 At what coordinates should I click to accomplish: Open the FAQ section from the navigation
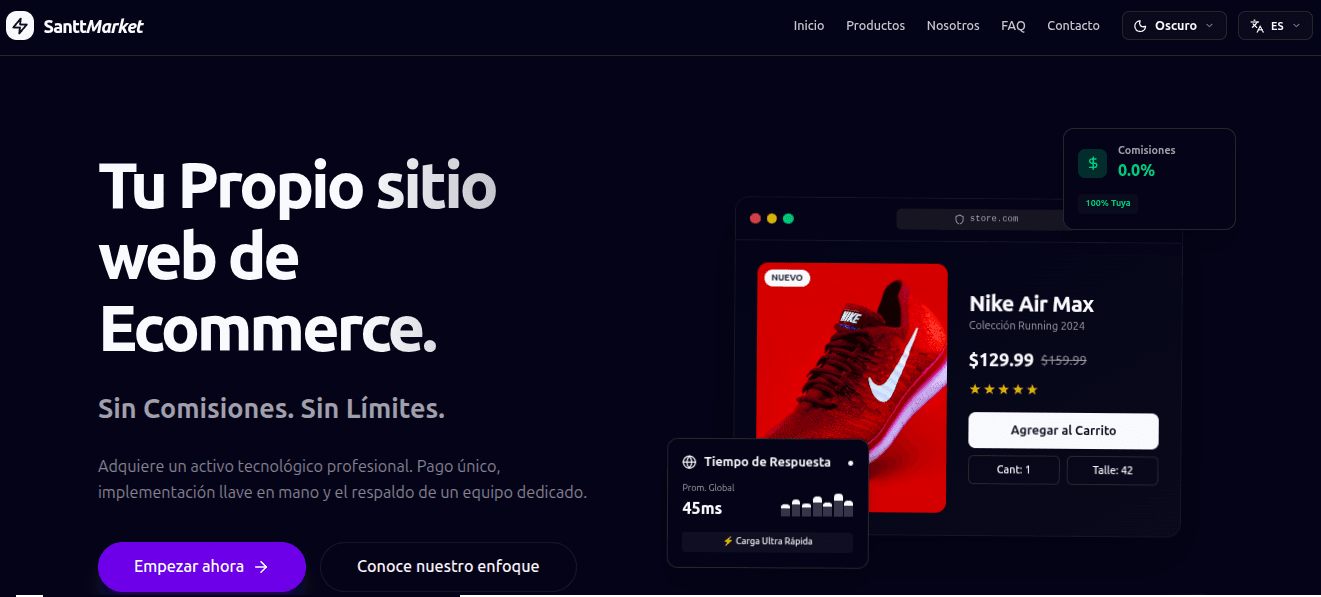point(1013,26)
